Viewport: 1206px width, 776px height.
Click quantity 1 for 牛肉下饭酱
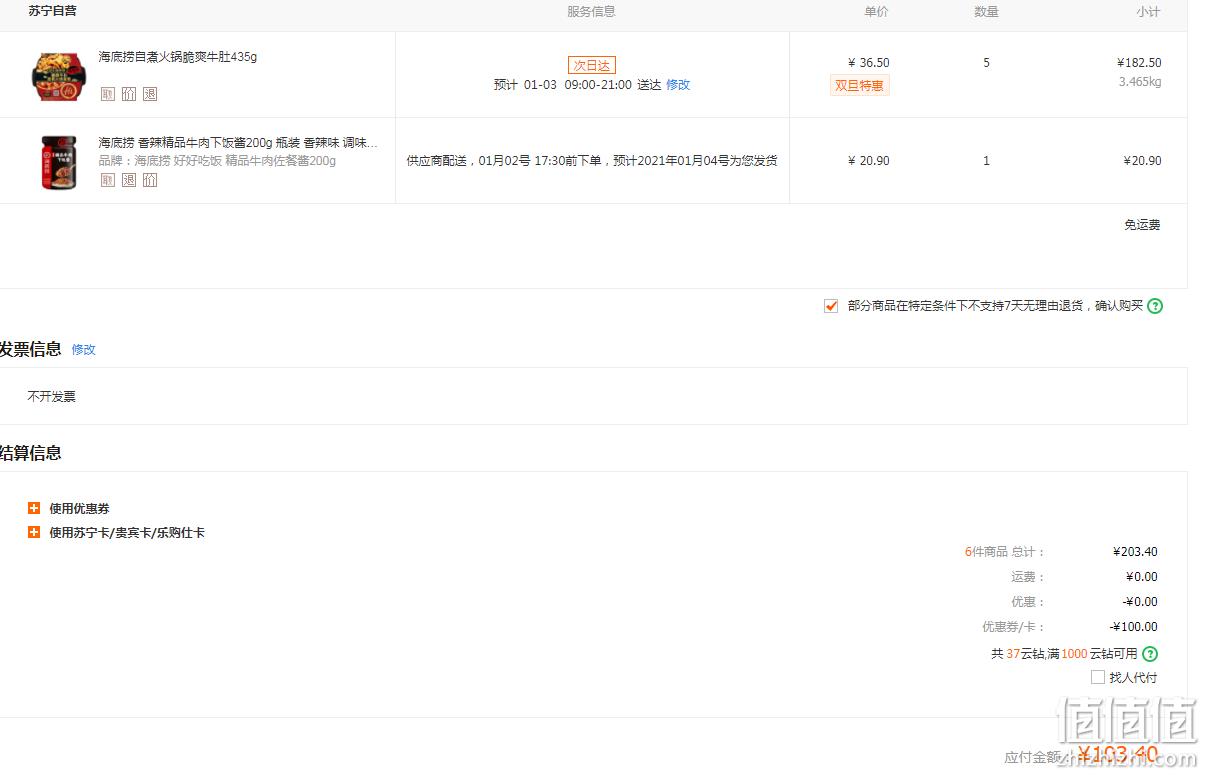click(x=987, y=161)
